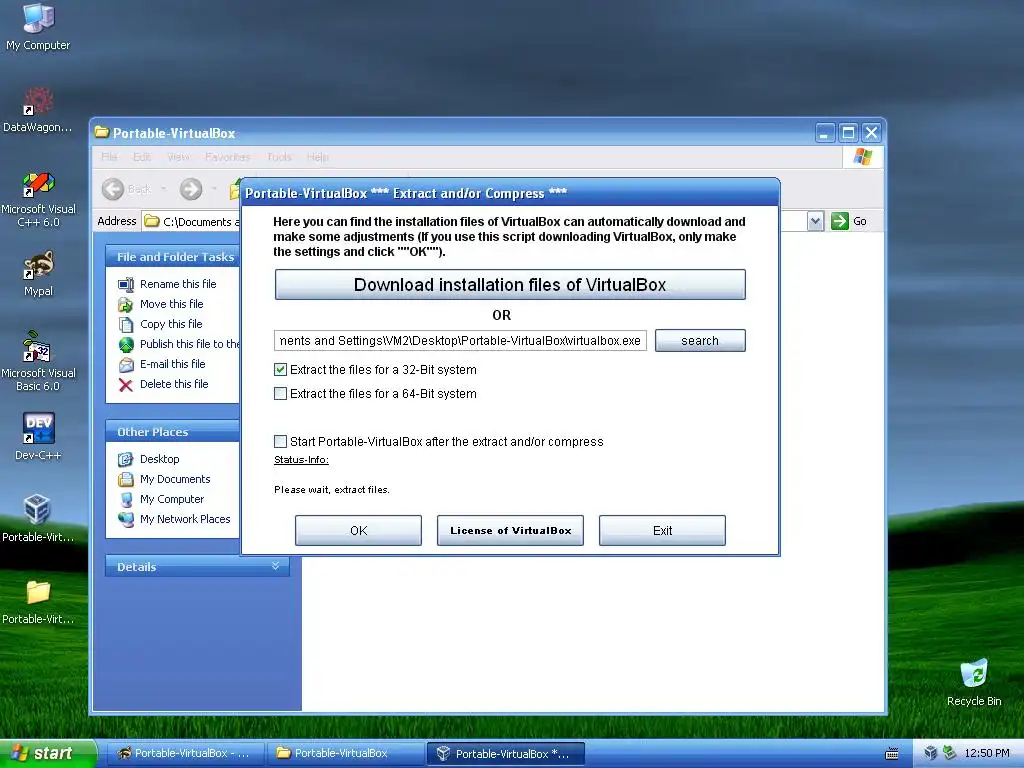Click the virtualbox.exe path input field

tap(460, 340)
